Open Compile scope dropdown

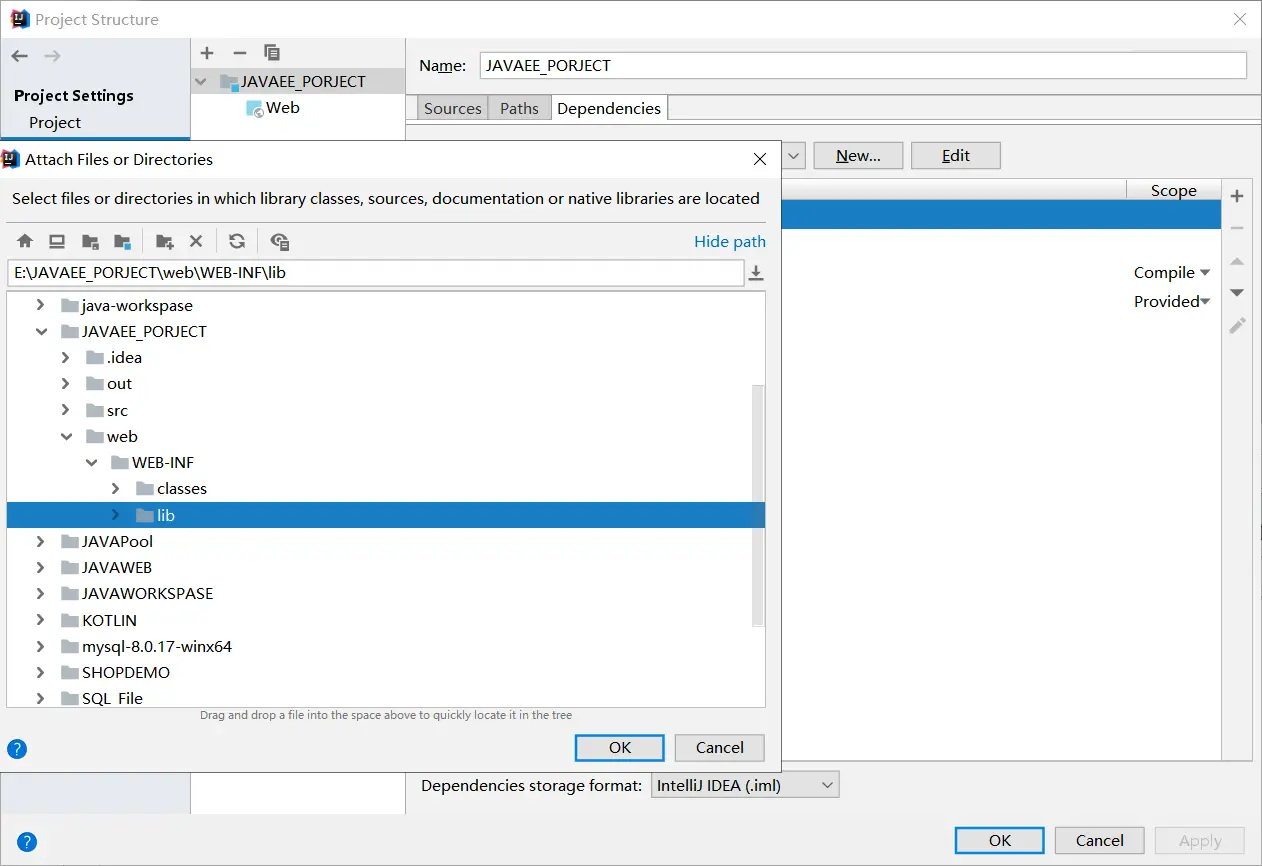tap(1204, 272)
